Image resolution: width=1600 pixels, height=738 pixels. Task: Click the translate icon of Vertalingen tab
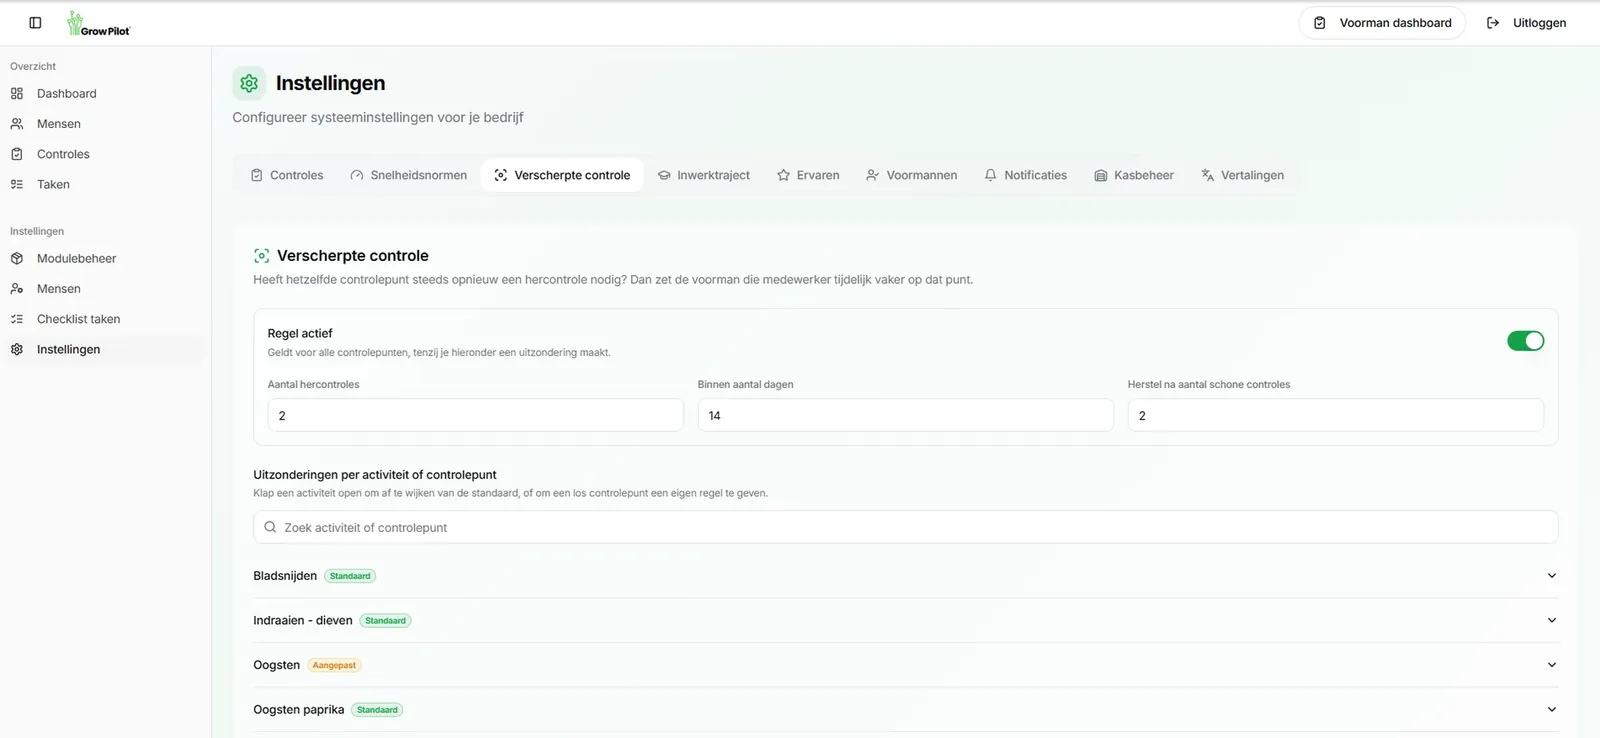click(1208, 175)
